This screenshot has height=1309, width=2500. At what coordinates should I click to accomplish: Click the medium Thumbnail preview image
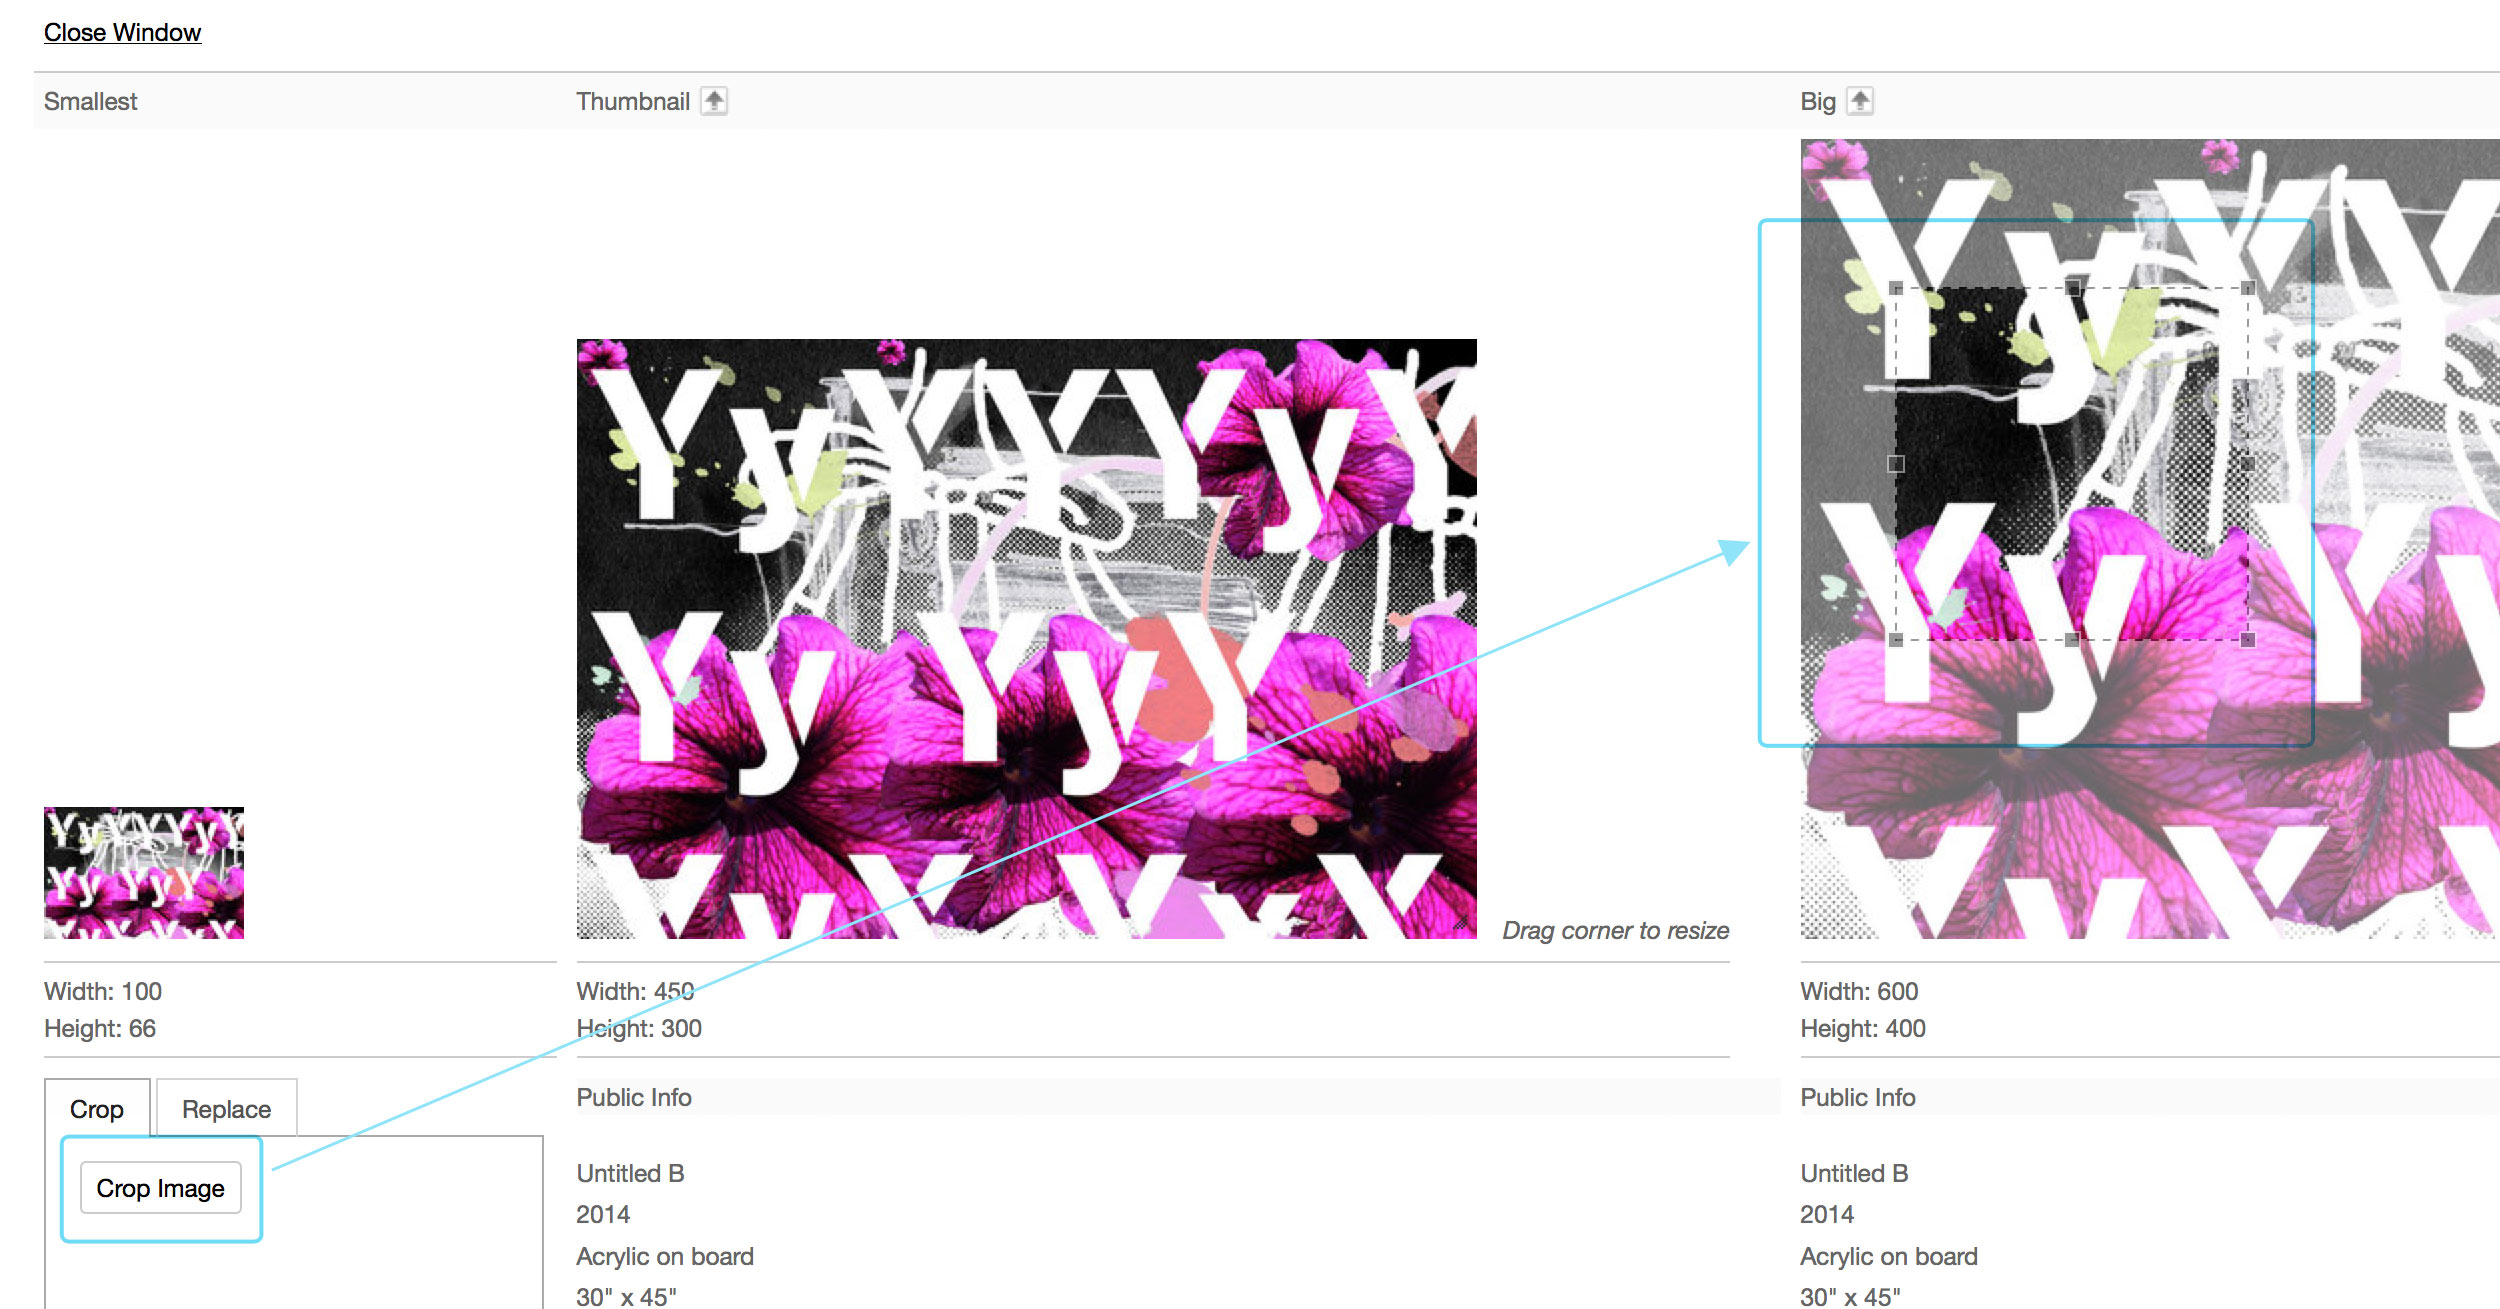(x=1026, y=638)
